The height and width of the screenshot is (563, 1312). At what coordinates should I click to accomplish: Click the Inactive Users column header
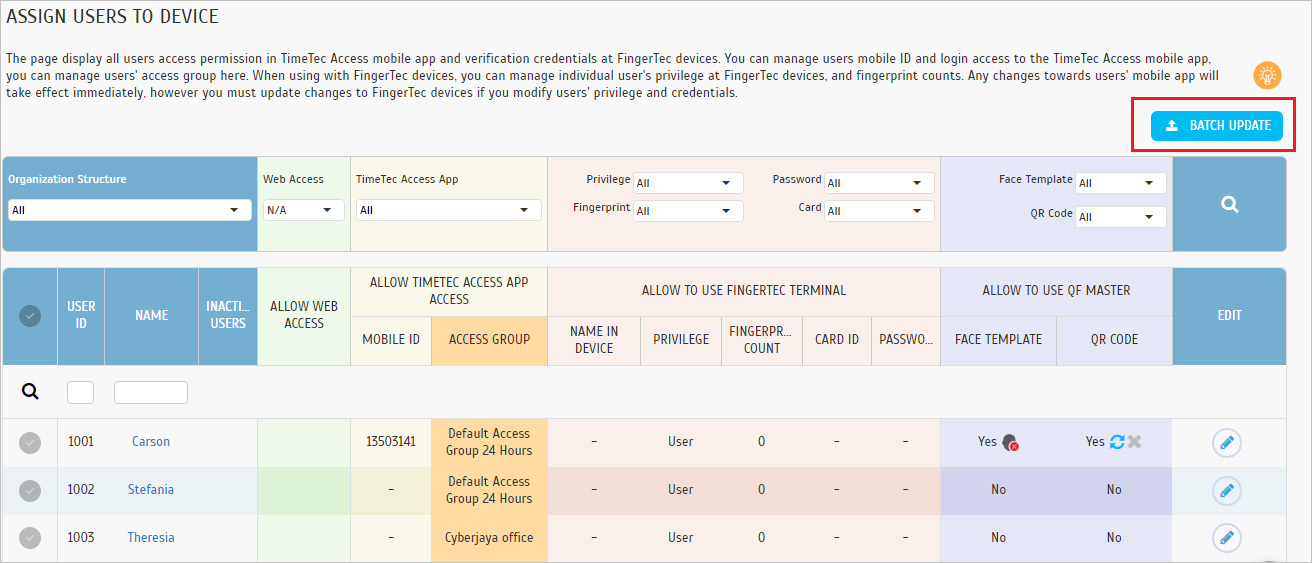tap(228, 315)
